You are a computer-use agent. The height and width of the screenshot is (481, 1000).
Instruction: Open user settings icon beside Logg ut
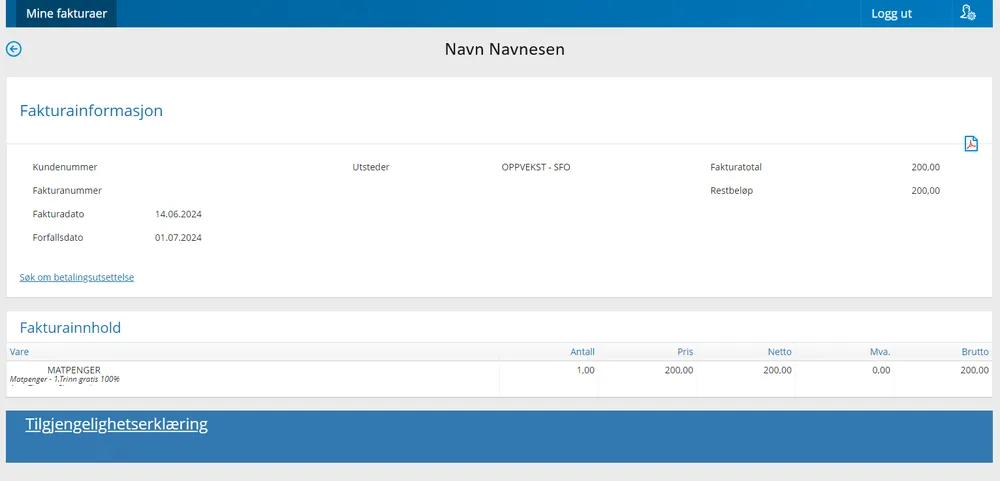tap(967, 13)
